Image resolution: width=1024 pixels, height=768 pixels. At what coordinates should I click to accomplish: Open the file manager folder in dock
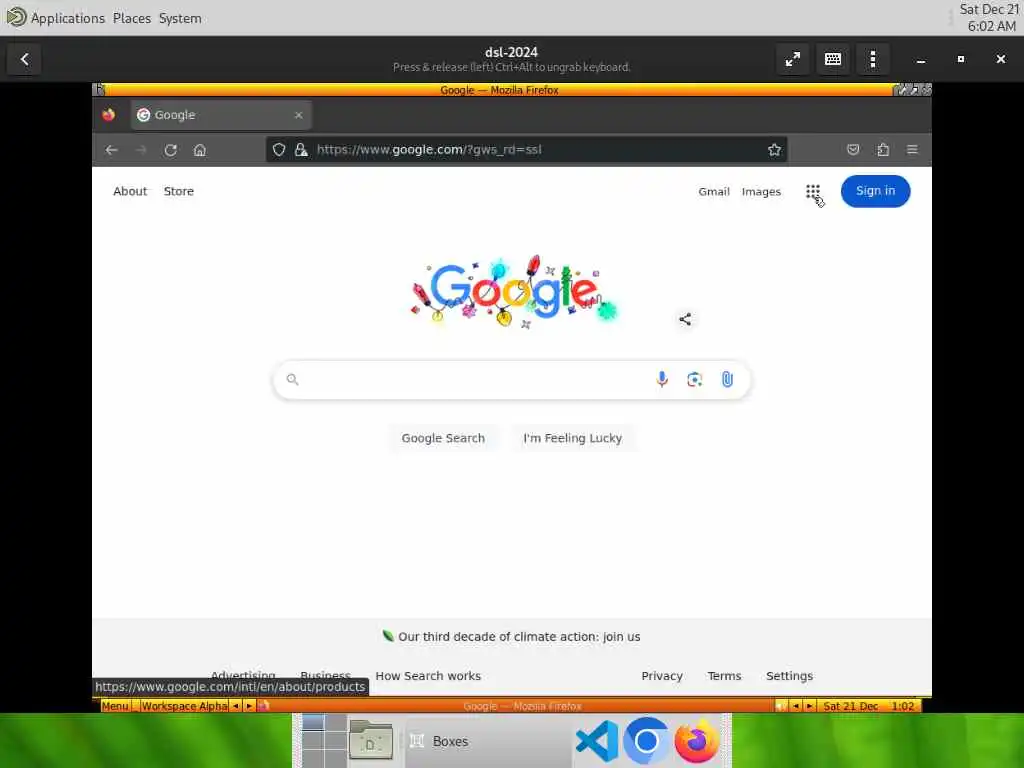coord(370,741)
